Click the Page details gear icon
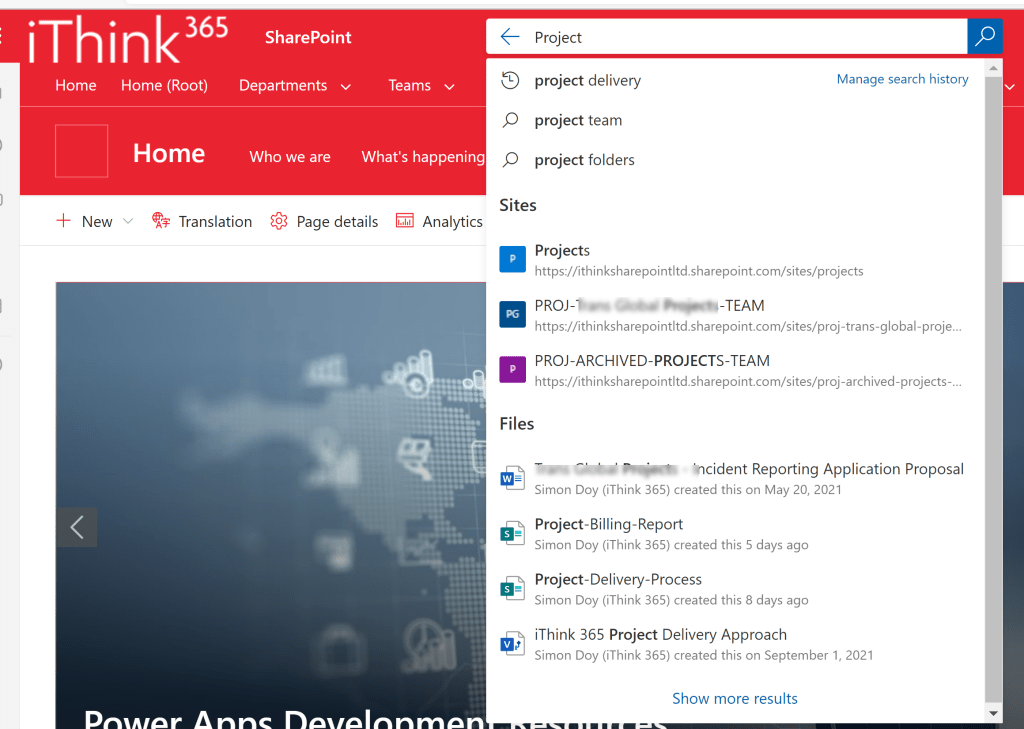Viewport: 1024px width, 729px height. click(279, 221)
